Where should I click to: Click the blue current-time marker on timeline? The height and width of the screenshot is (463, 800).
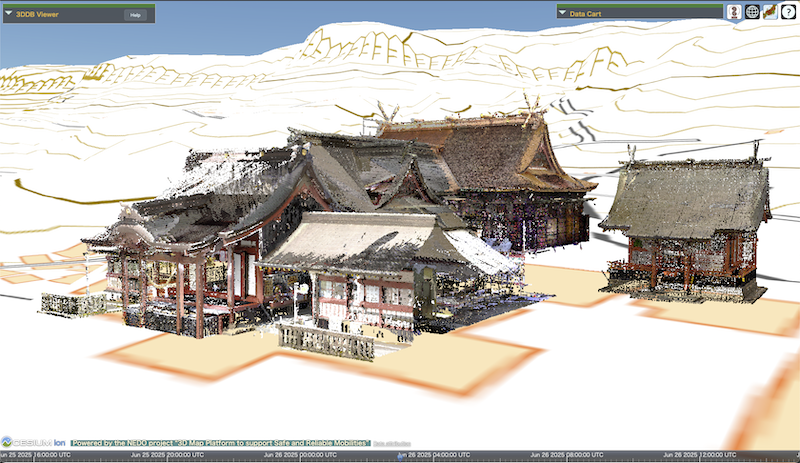[400, 456]
